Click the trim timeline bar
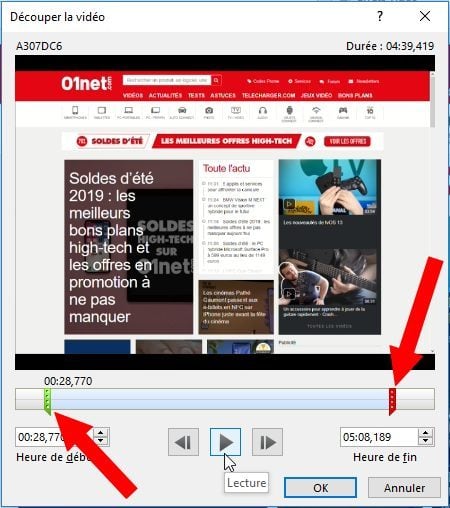The image size is (450, 508). (x=225, y=399)
